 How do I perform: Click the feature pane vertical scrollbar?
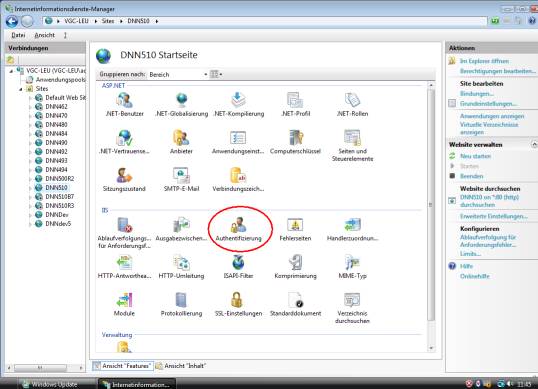click(431, 204)
